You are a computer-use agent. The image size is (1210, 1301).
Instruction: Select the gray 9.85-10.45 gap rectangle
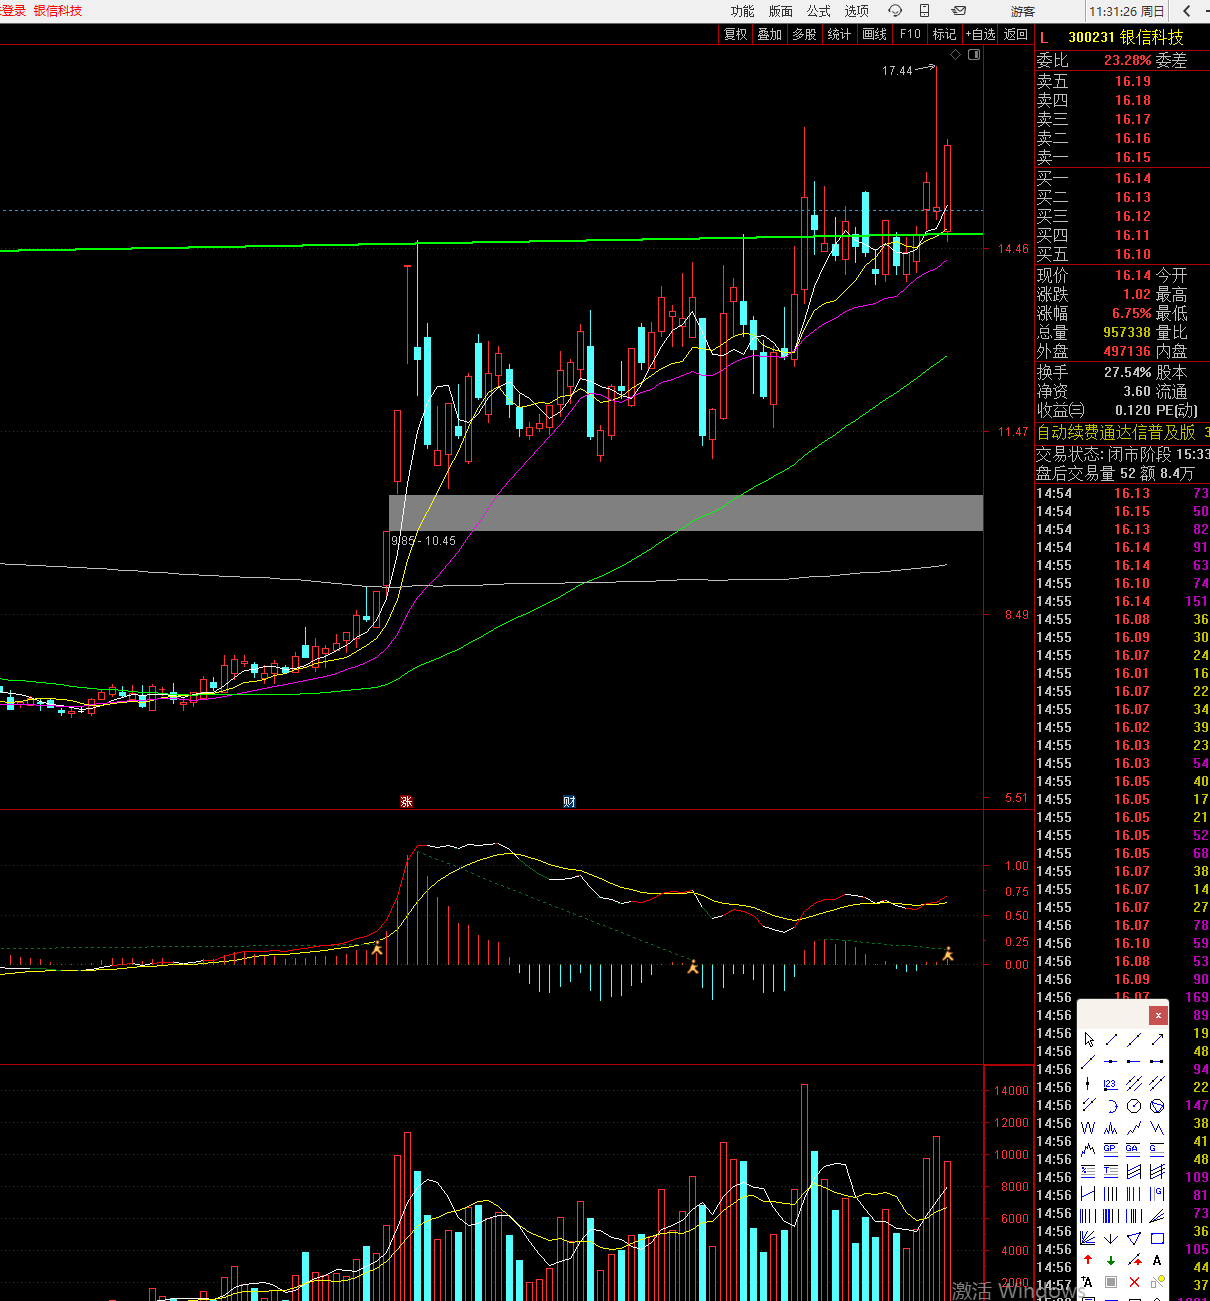coord(686,513)
